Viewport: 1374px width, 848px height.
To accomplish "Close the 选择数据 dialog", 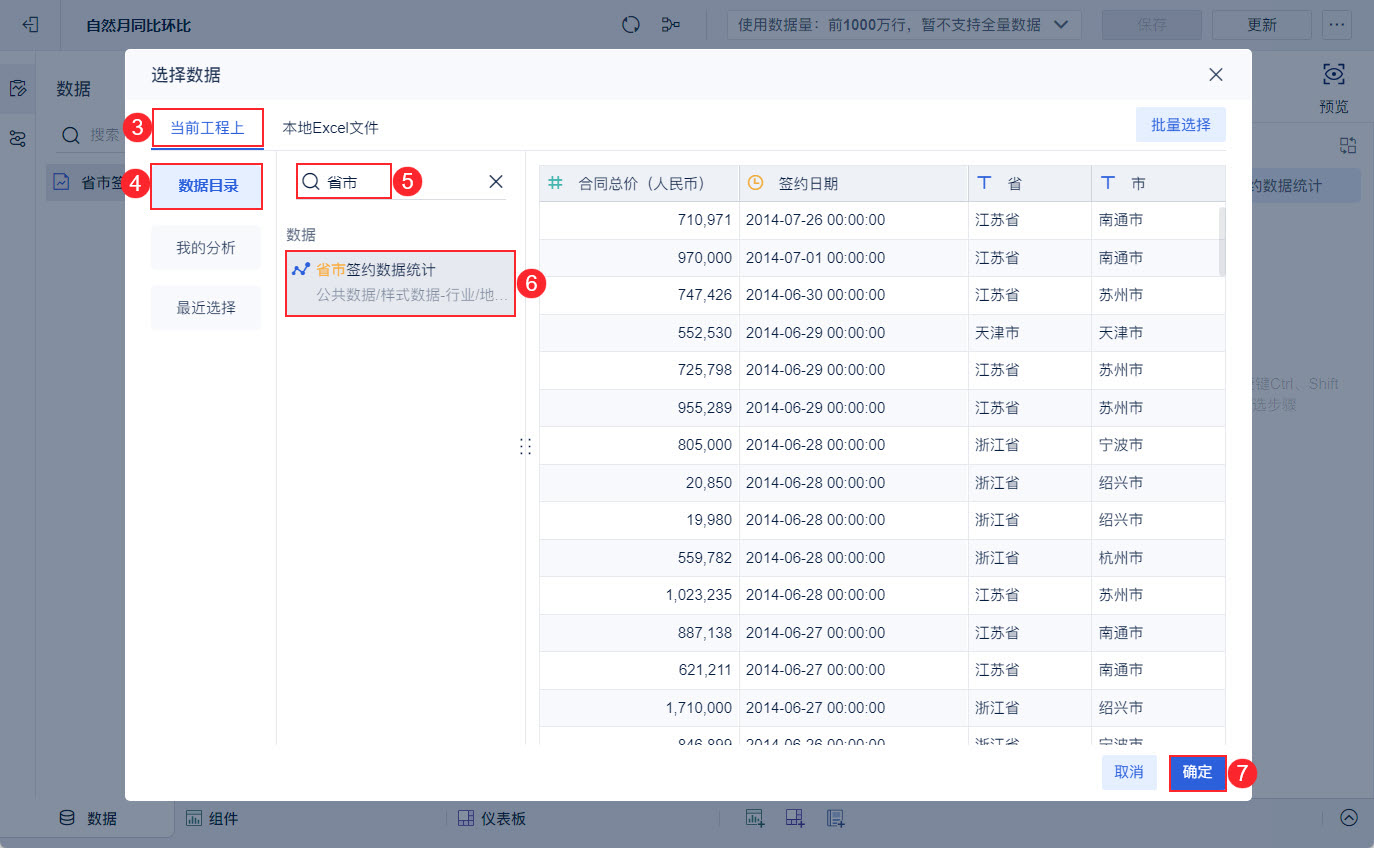I will [1216, 75].
